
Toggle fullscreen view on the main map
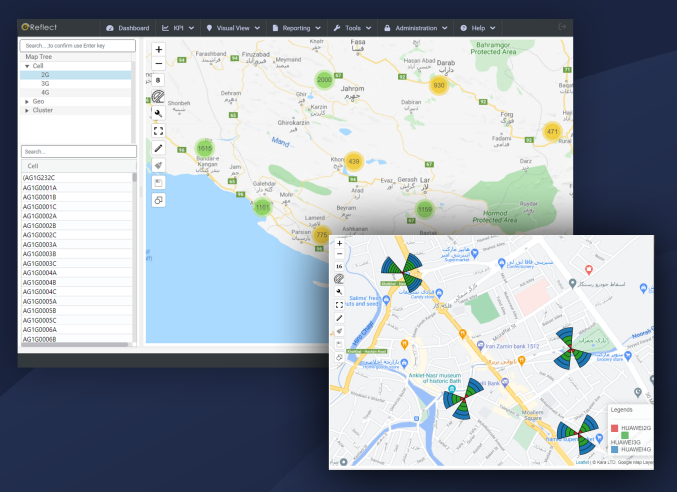158,130
